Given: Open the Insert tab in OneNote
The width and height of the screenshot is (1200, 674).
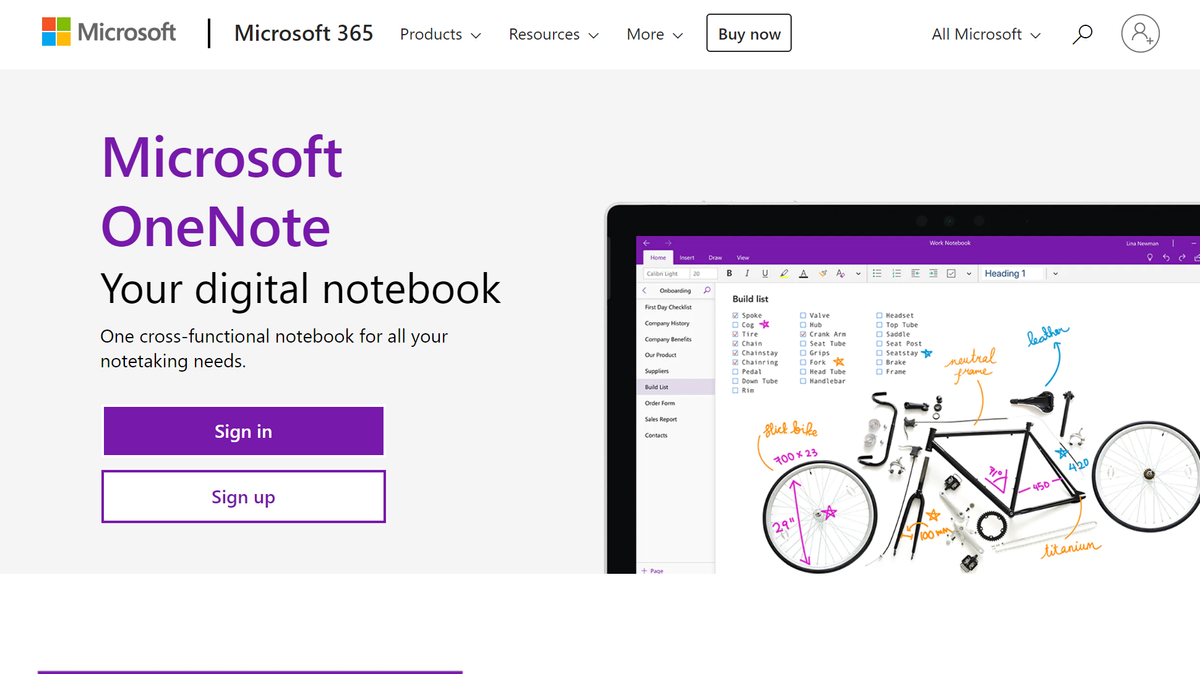Looking at the screenshot, I should coord(687,257).
